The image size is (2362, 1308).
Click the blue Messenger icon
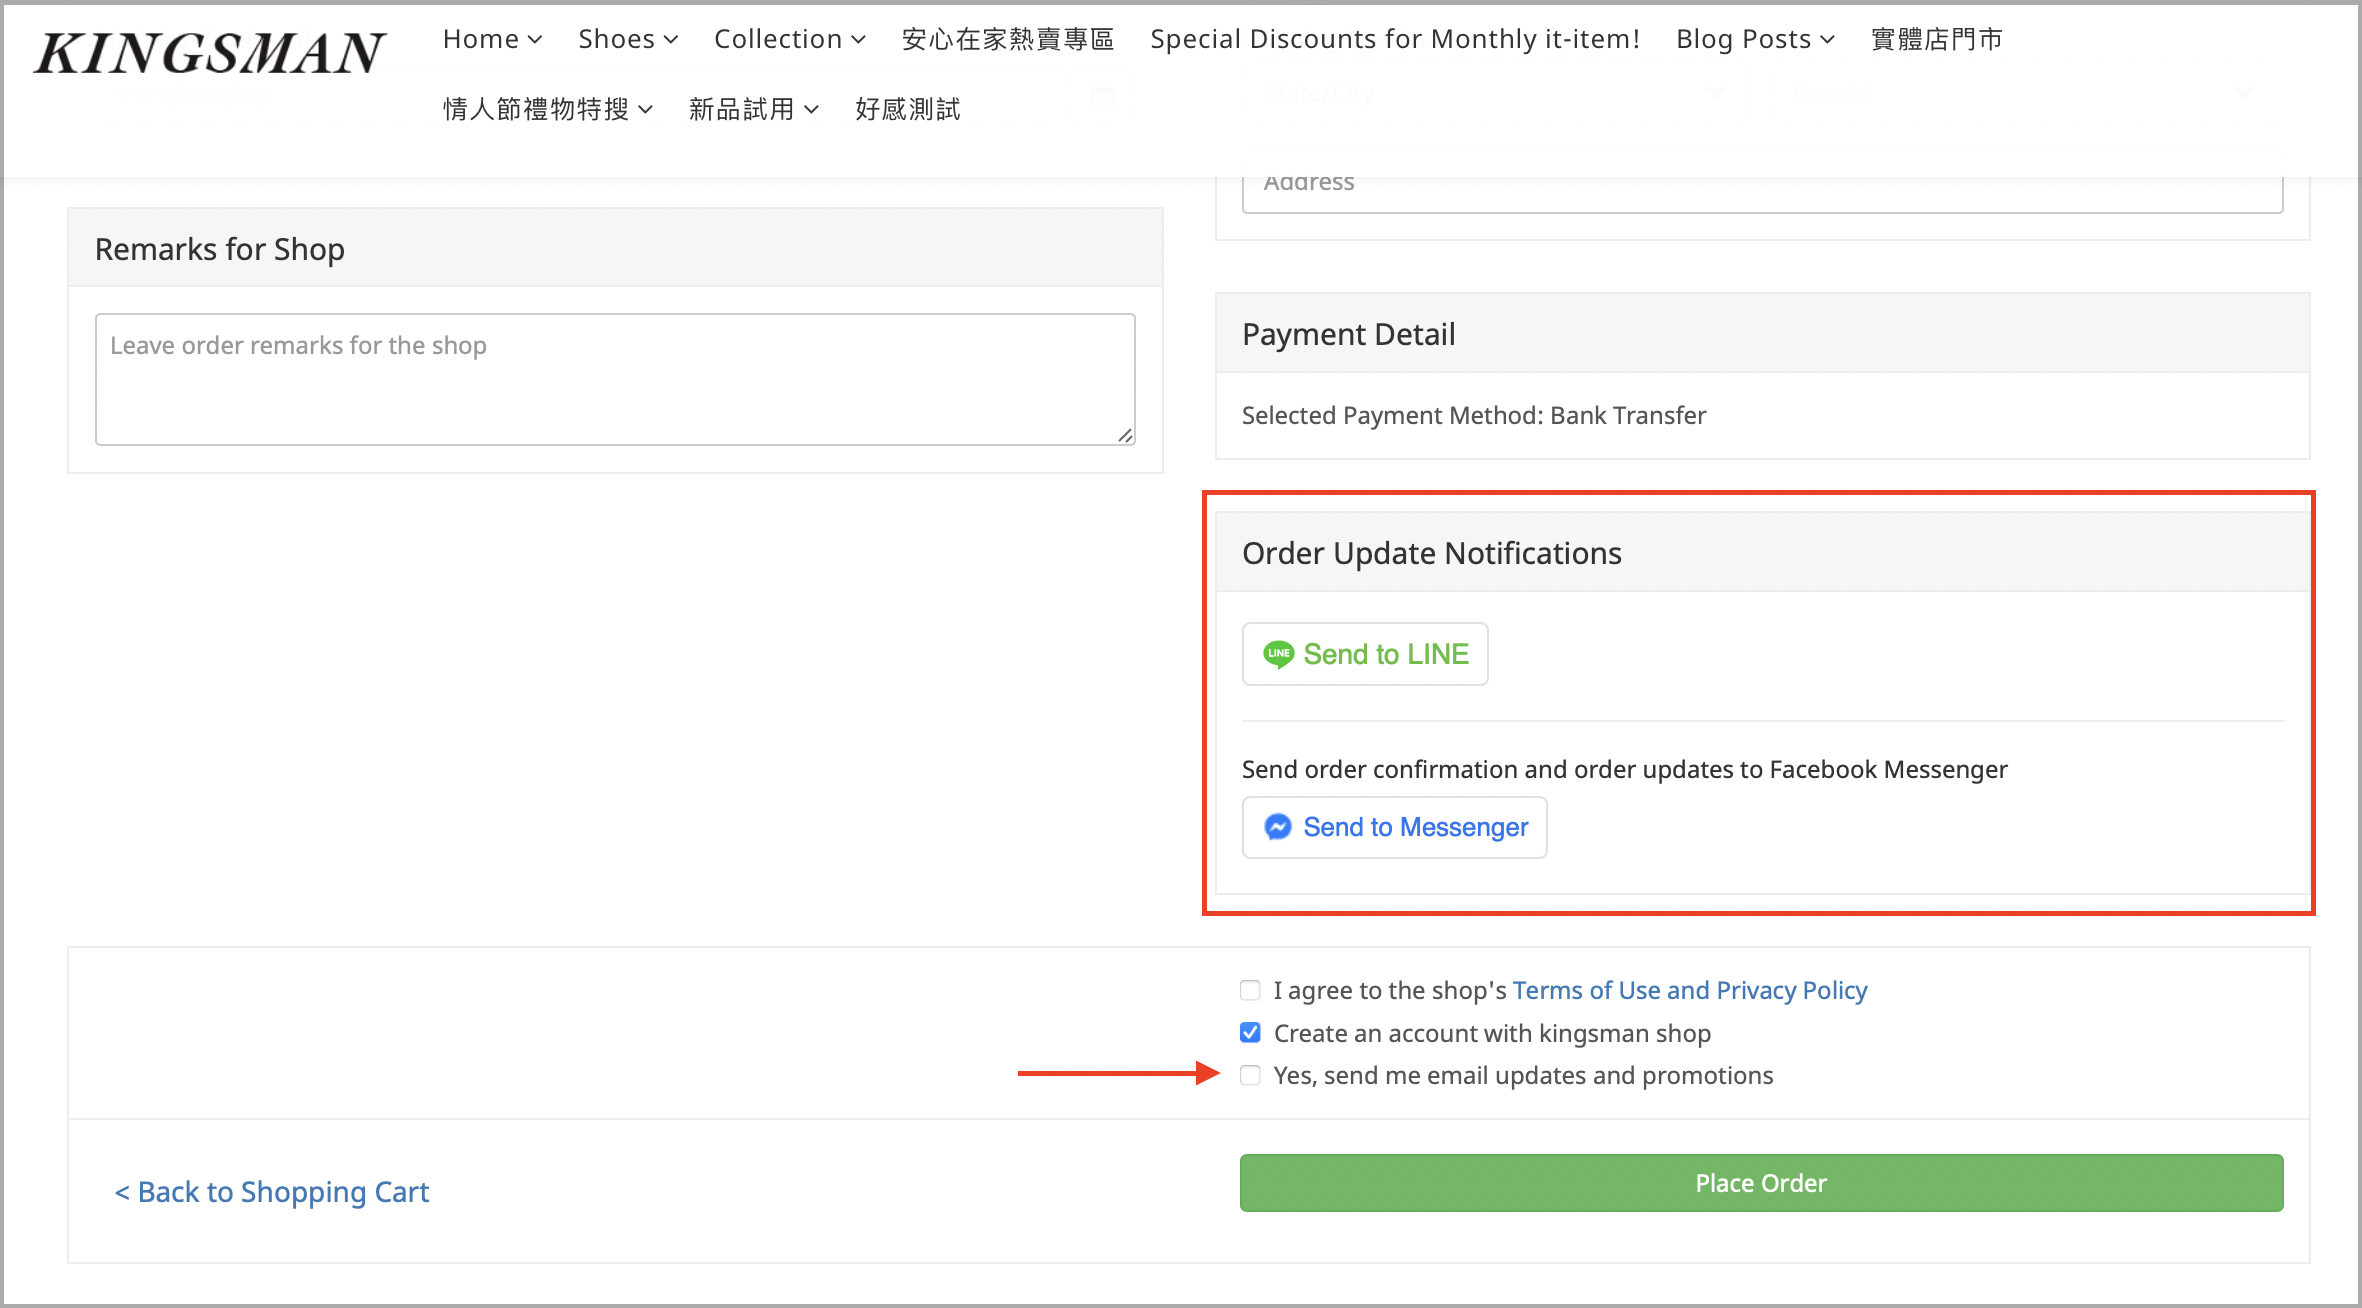(1278, 827)
